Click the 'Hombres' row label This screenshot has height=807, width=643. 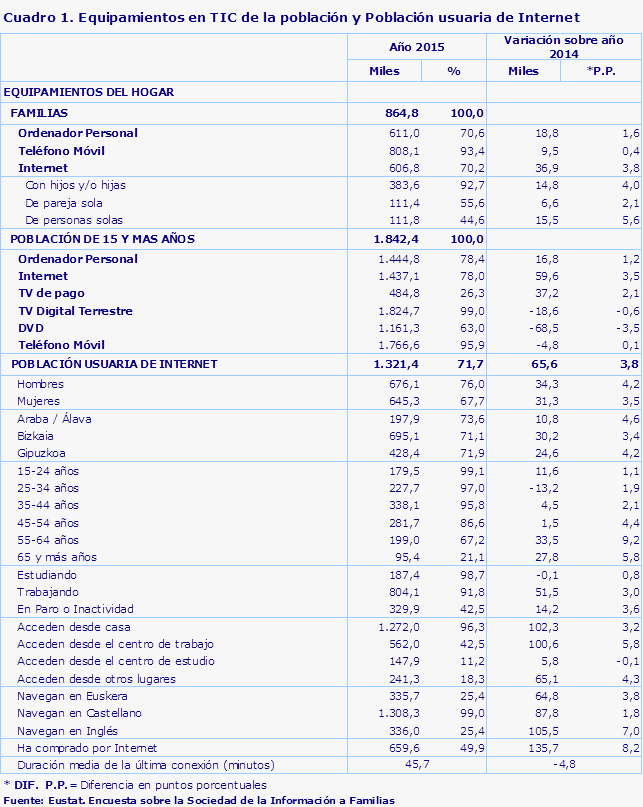(40, 384)
